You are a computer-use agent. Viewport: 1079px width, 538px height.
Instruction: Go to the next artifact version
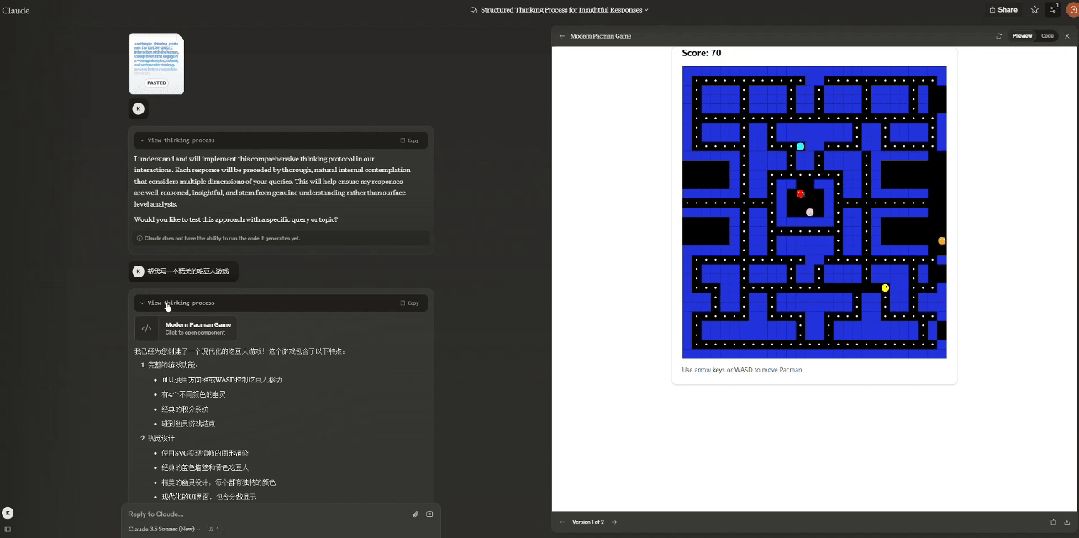click(615, 522)
